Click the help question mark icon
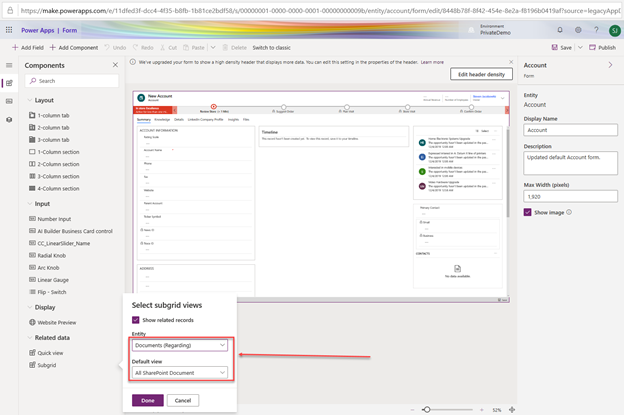Screen dimensions: 624x415 (594, 30)
